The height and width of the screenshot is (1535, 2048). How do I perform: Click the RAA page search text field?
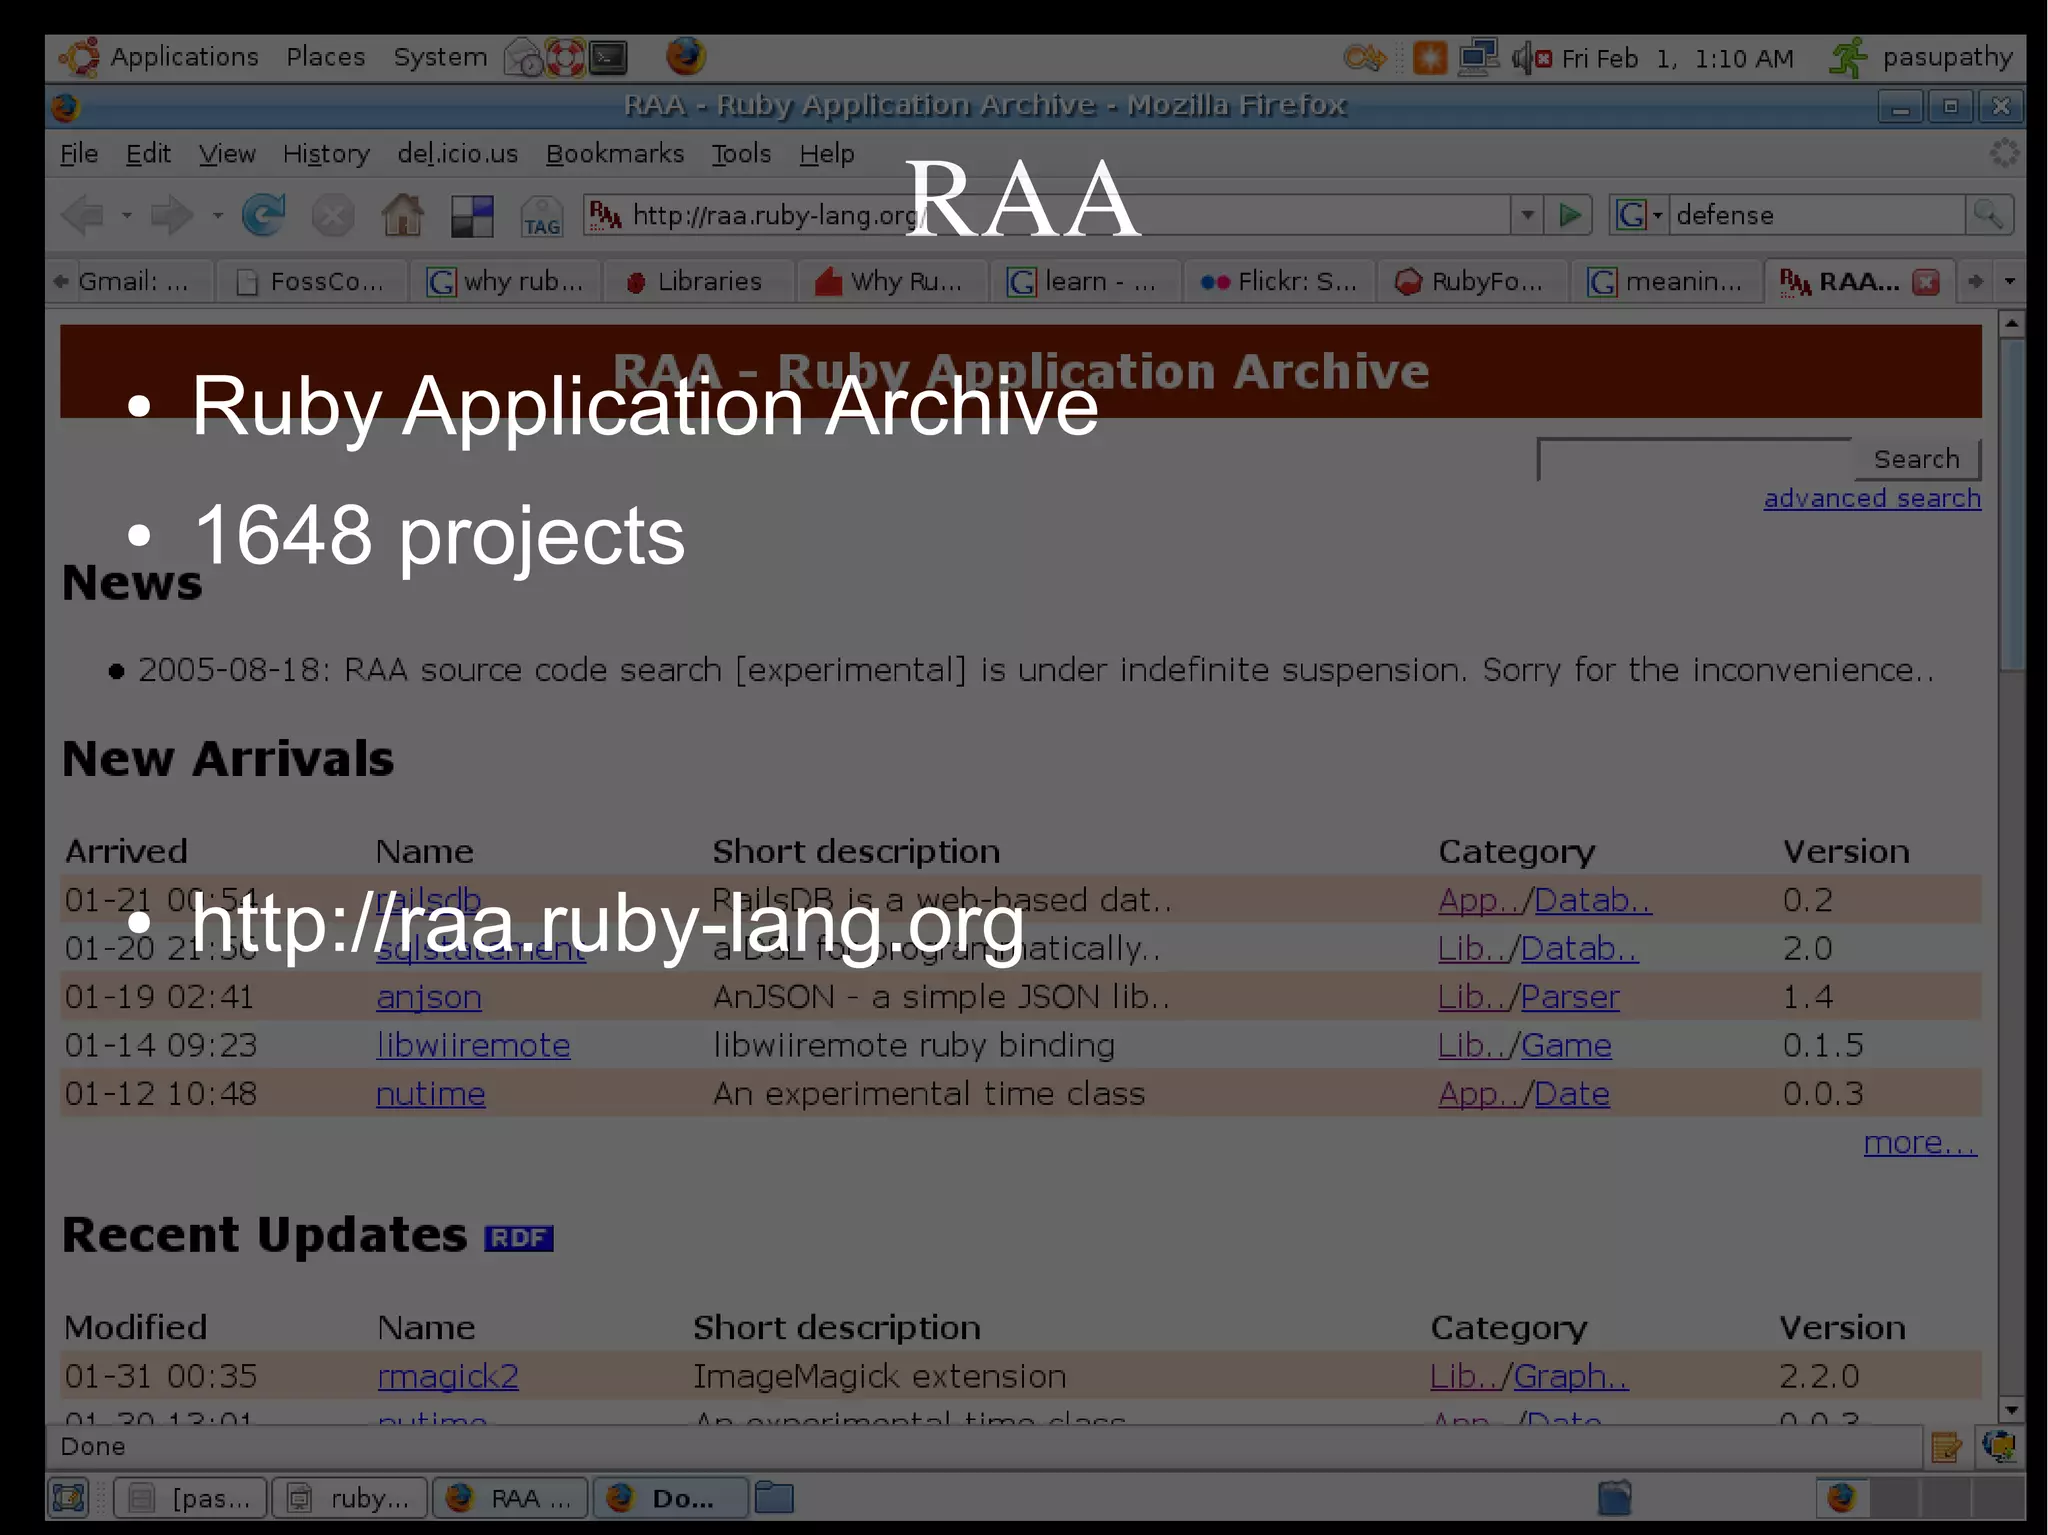1695,459
